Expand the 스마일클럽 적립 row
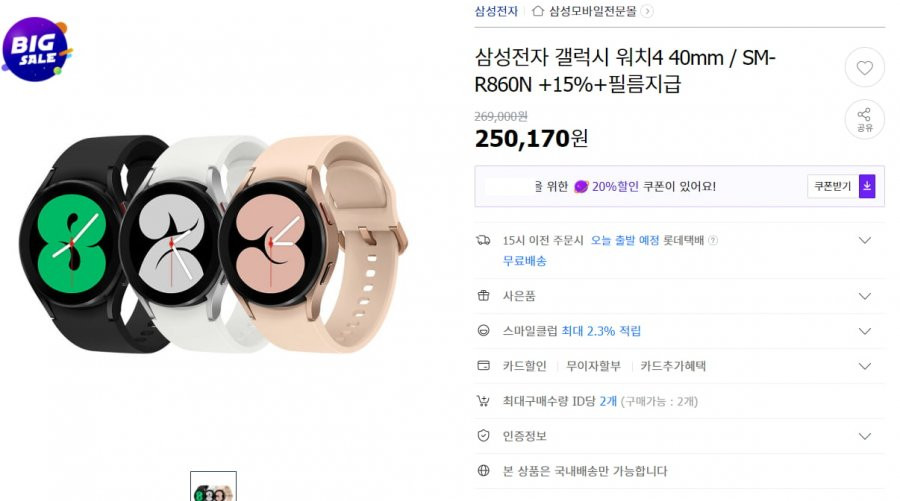 point(864,331)
